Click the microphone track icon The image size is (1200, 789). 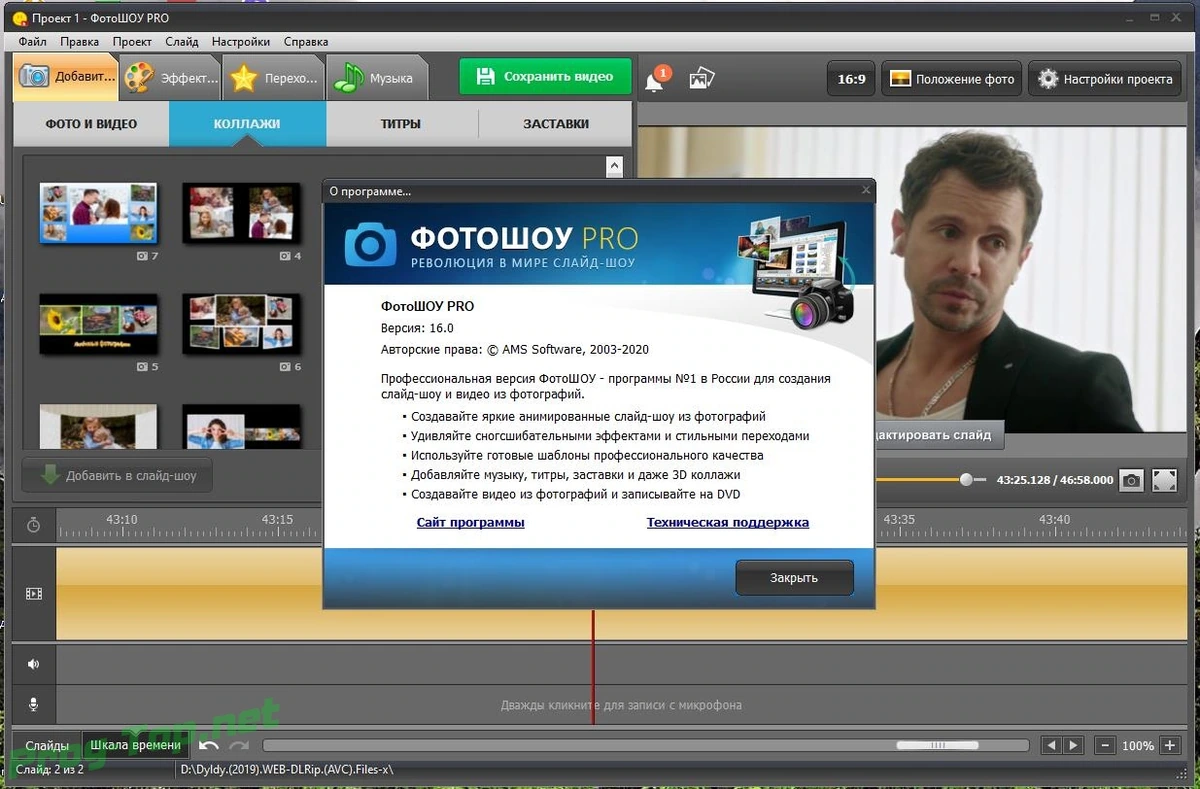[x=33, y=705]
